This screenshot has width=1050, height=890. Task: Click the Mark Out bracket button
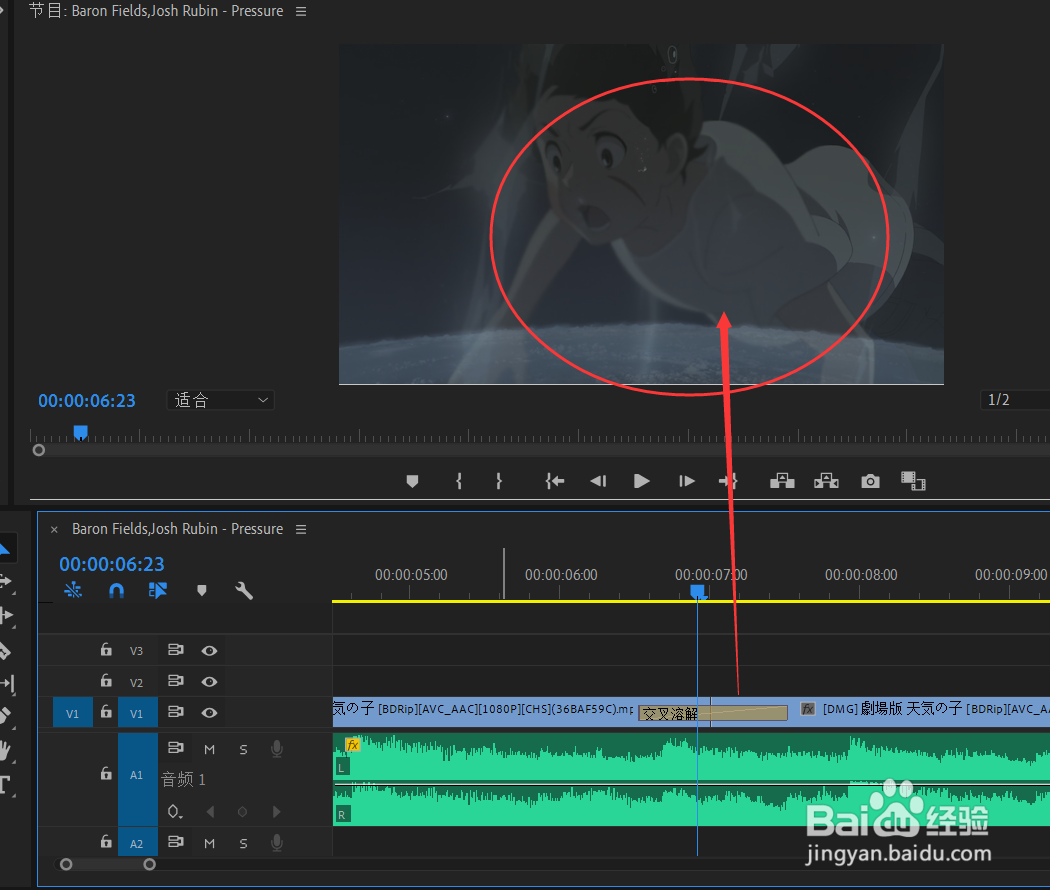[499, 481]
